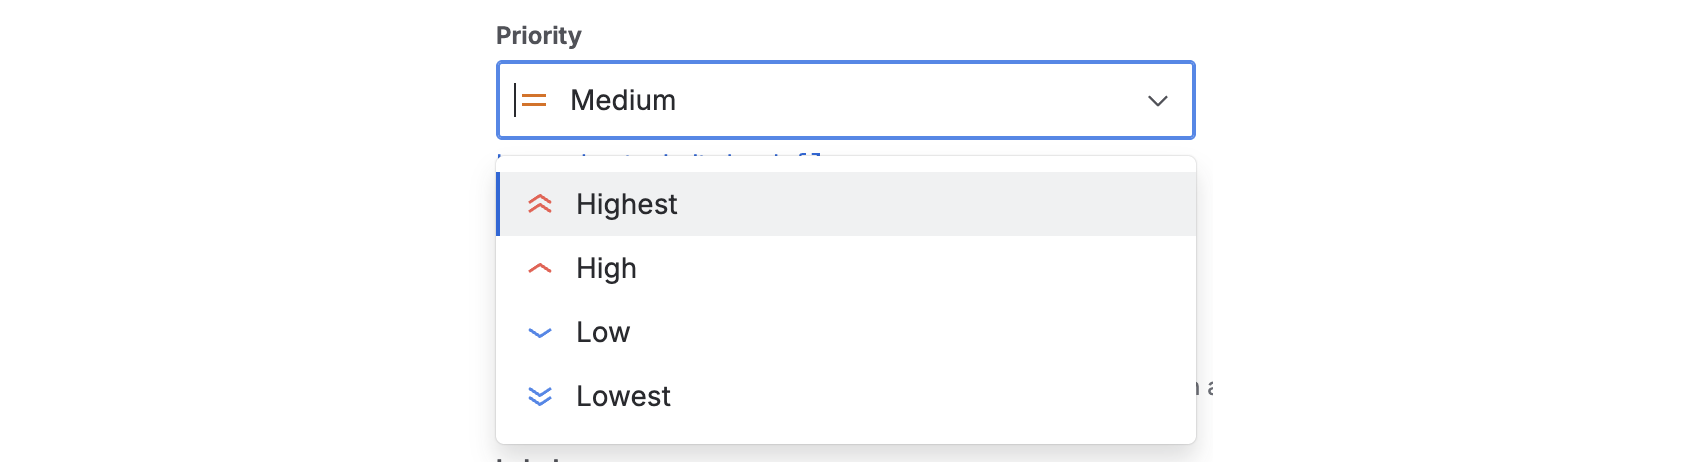Click the red double-chevron Highest icon
The width and height of the screenshot is (1689, 462).
pyautogui.click(x=540, y=204)
